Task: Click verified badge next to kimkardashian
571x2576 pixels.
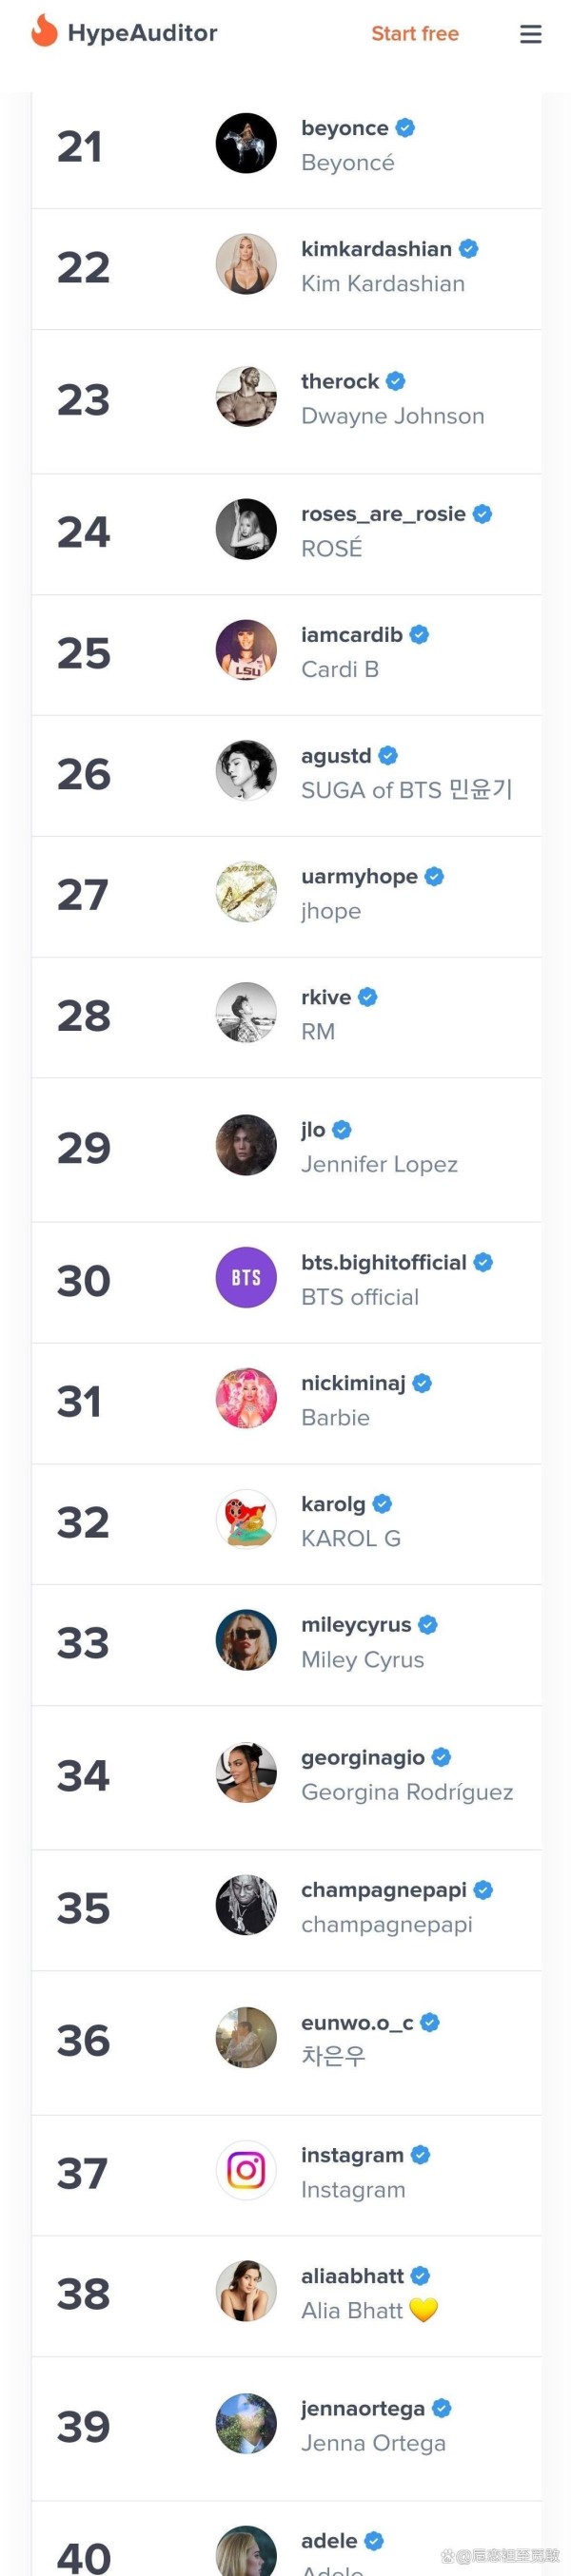Action: [468, 249]
